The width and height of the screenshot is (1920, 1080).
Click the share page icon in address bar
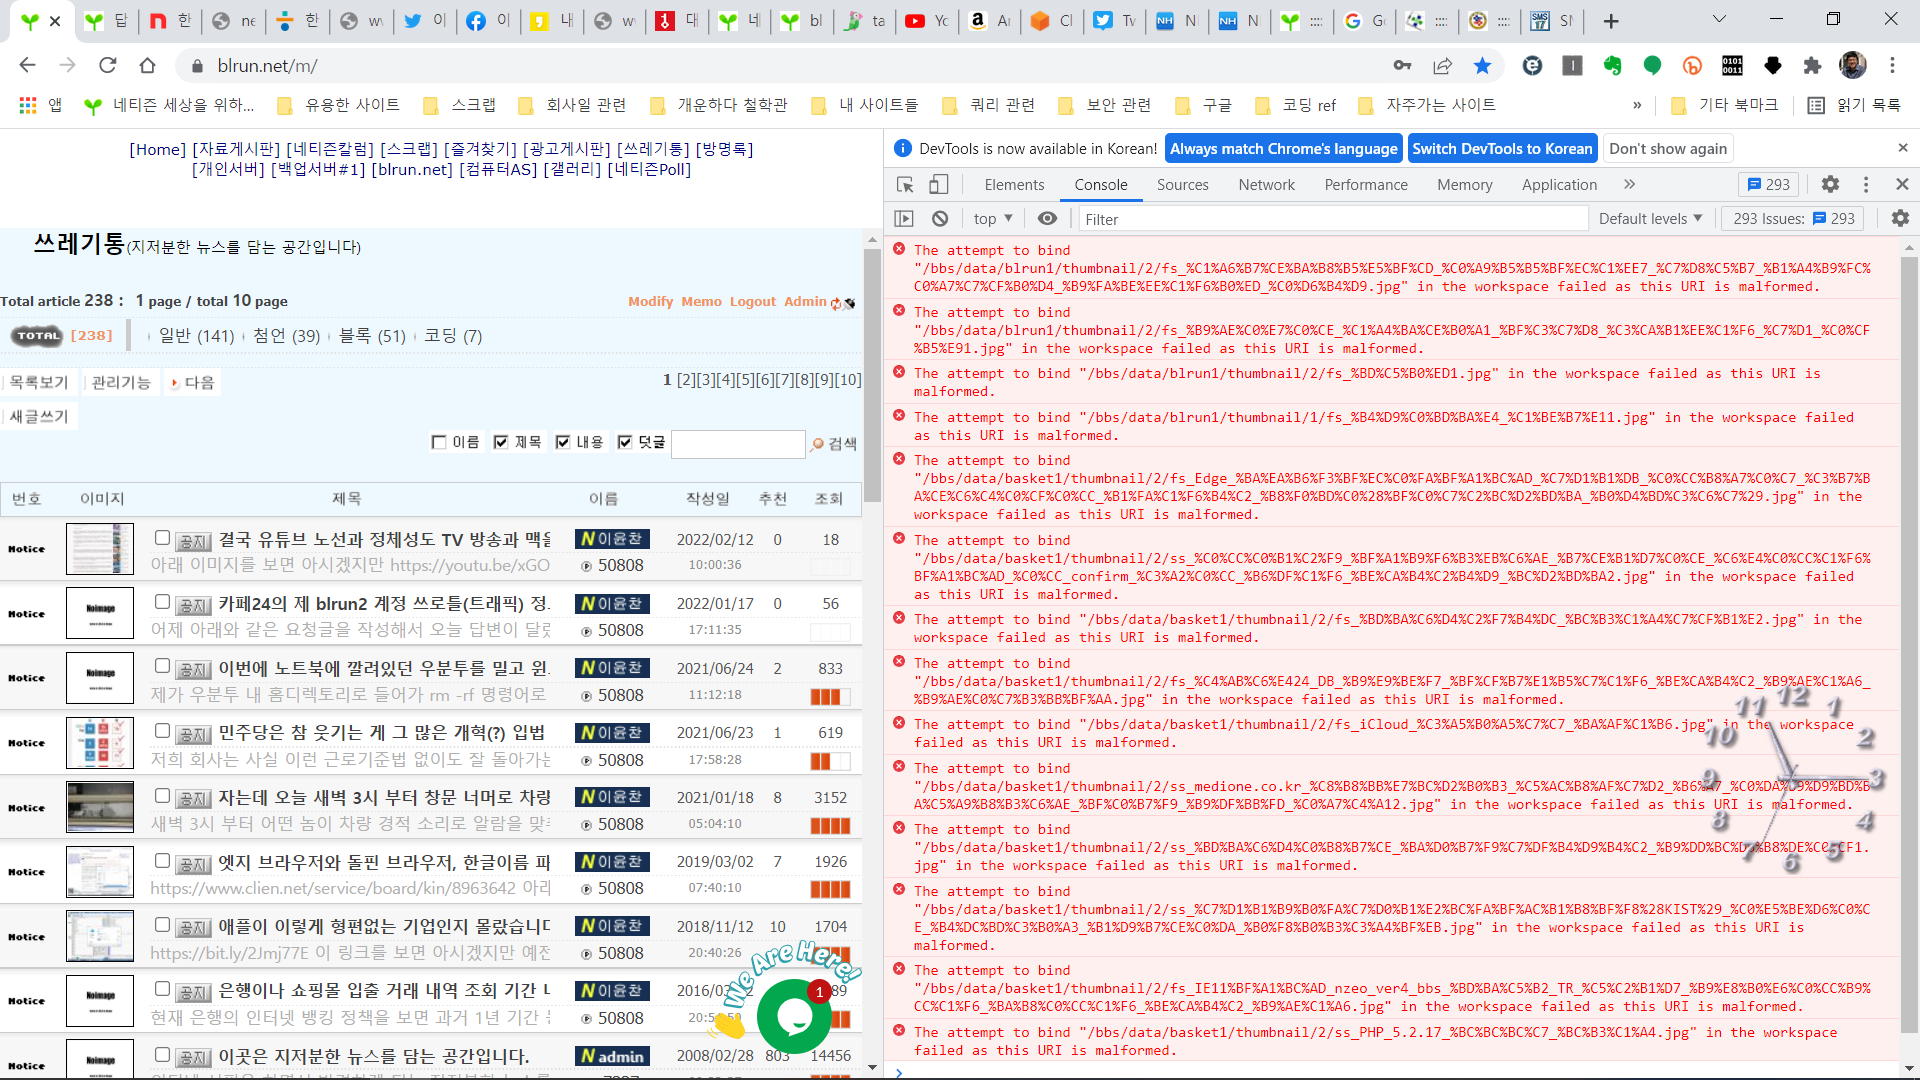point(1442,65)
